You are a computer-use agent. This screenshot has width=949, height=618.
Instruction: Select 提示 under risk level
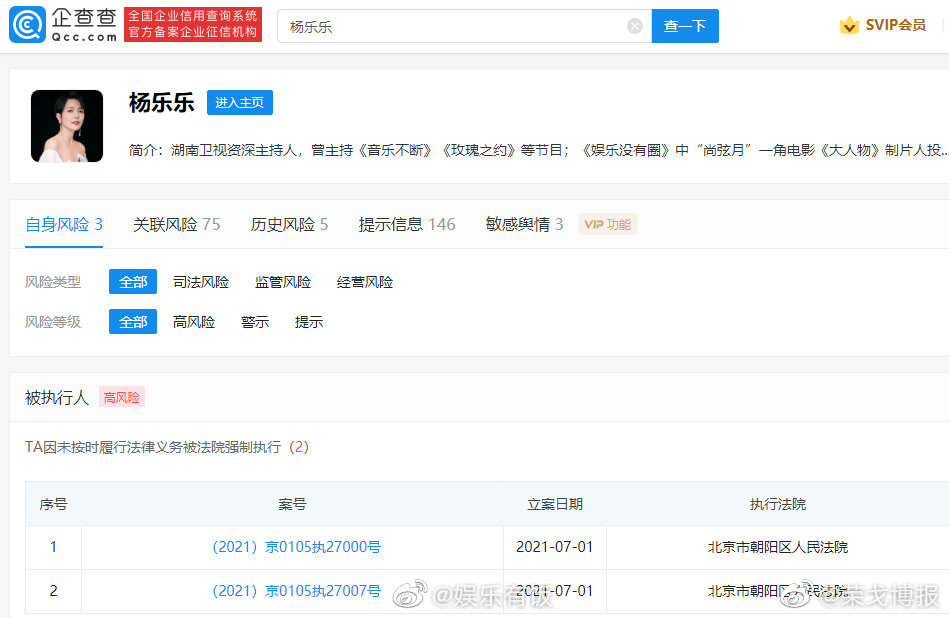click(309, 323)
